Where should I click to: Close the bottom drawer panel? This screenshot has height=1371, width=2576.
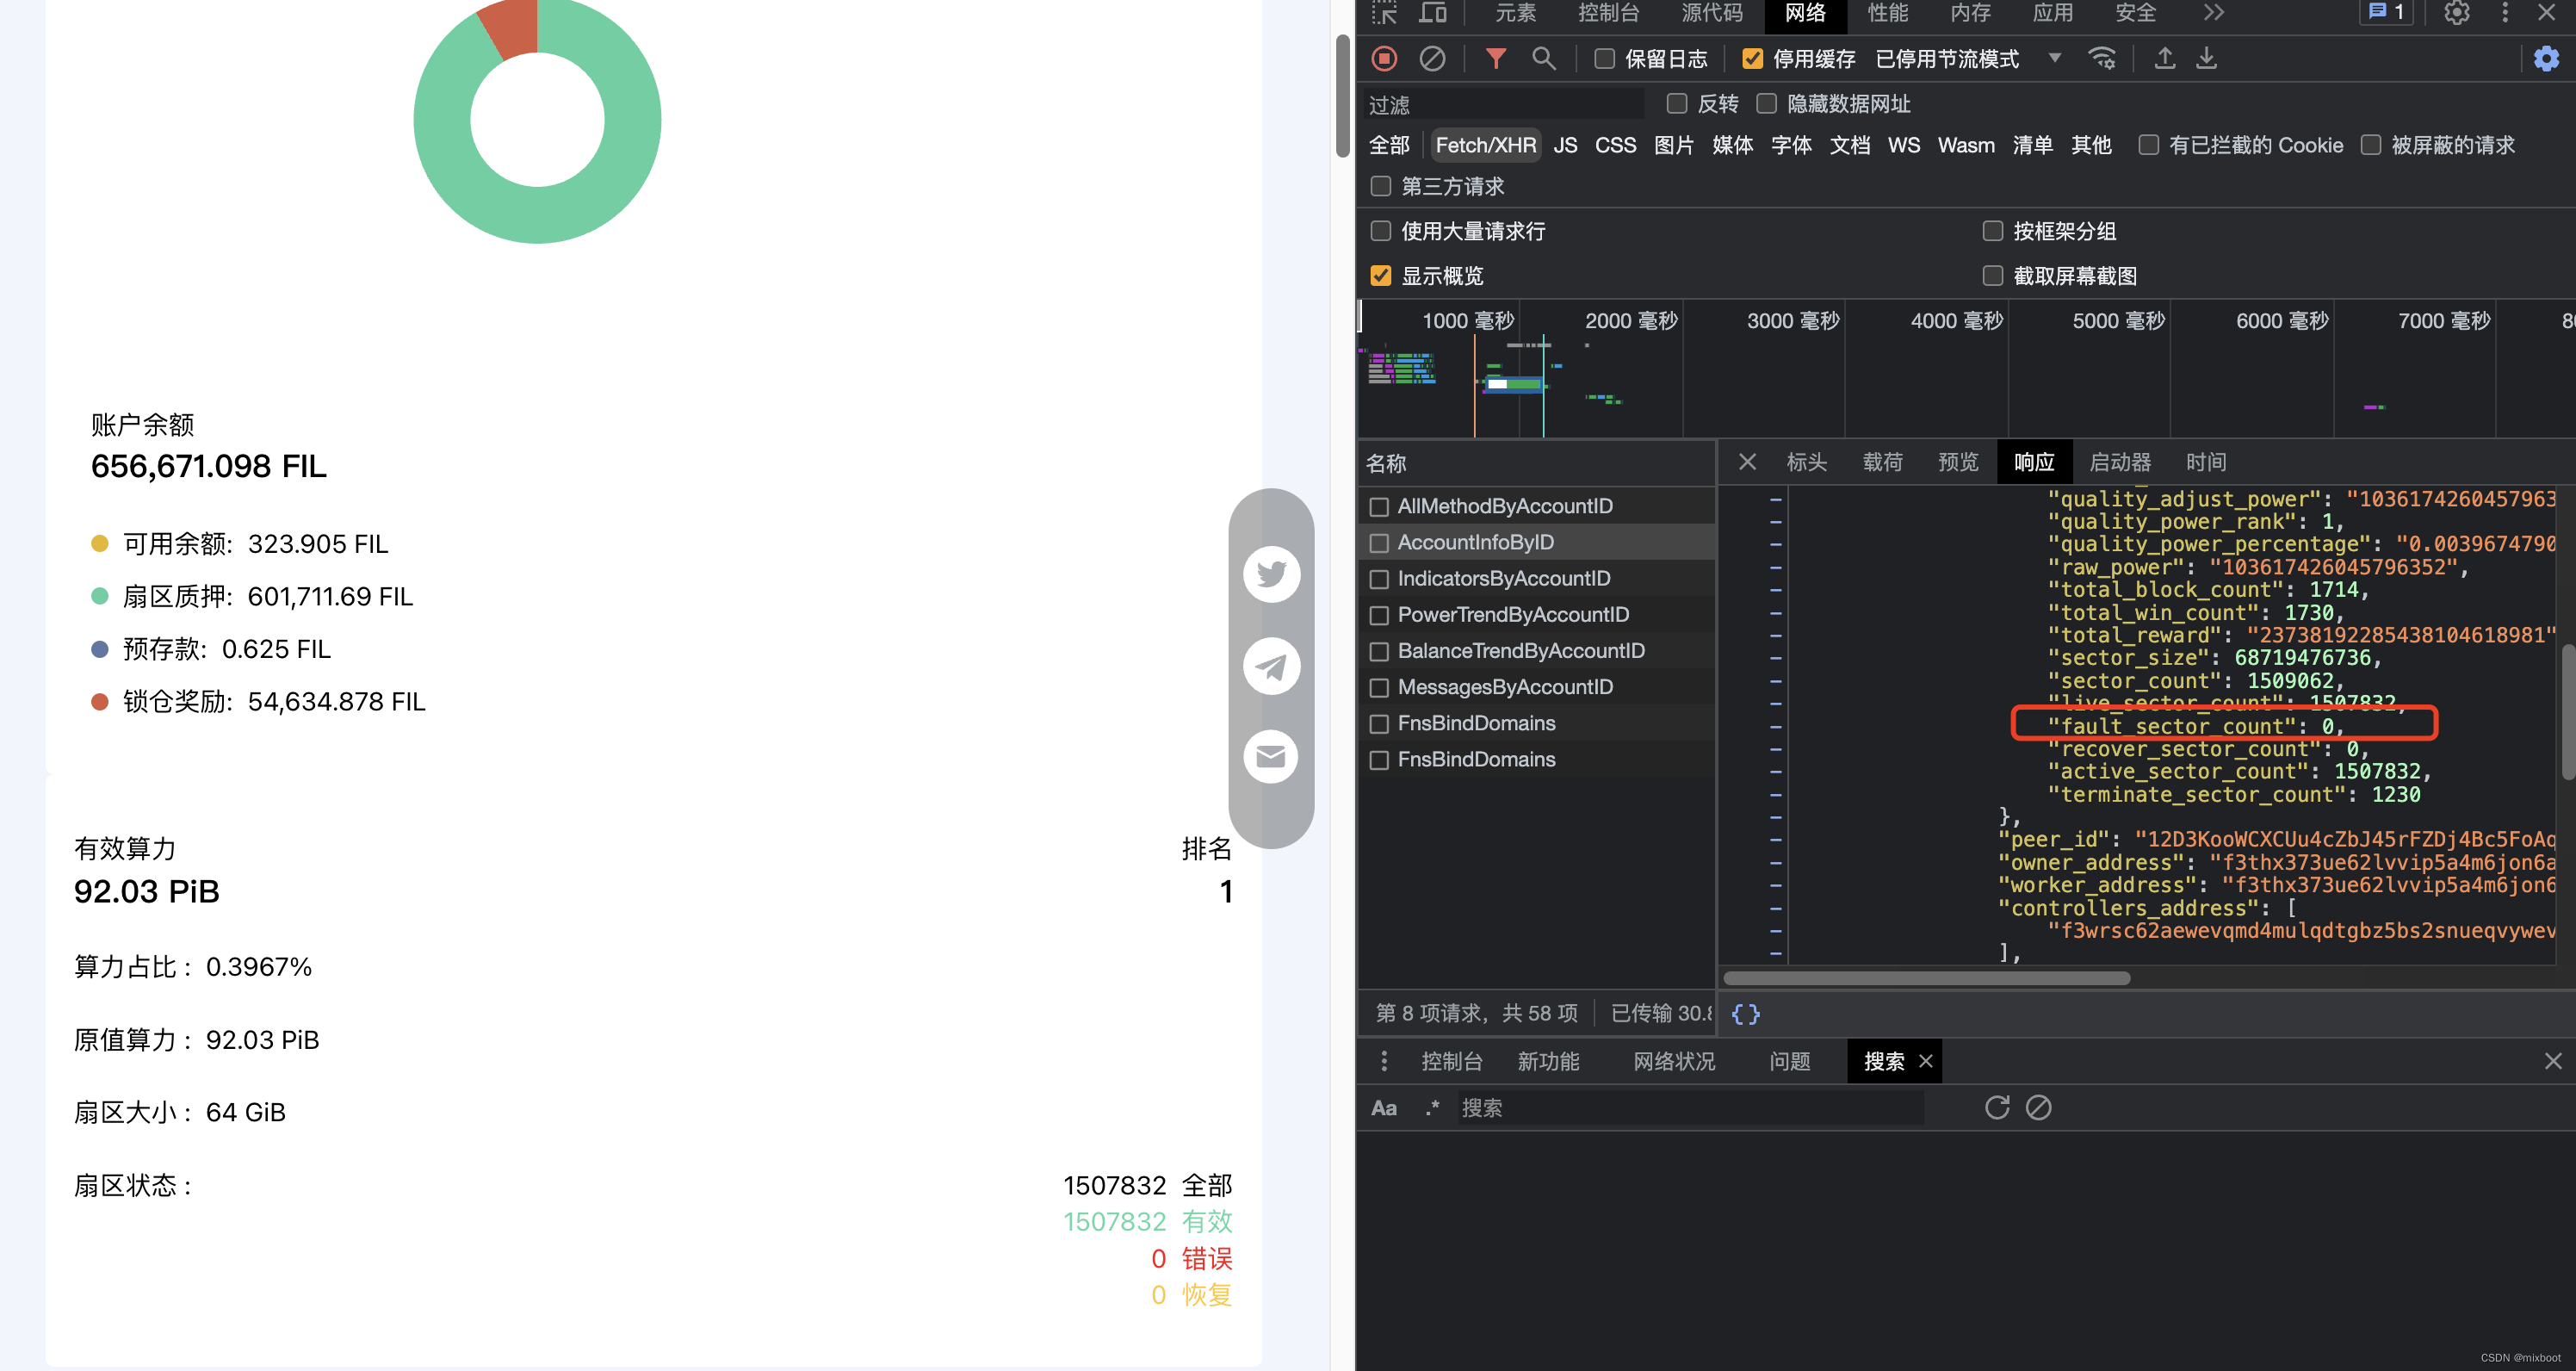2553,1061
